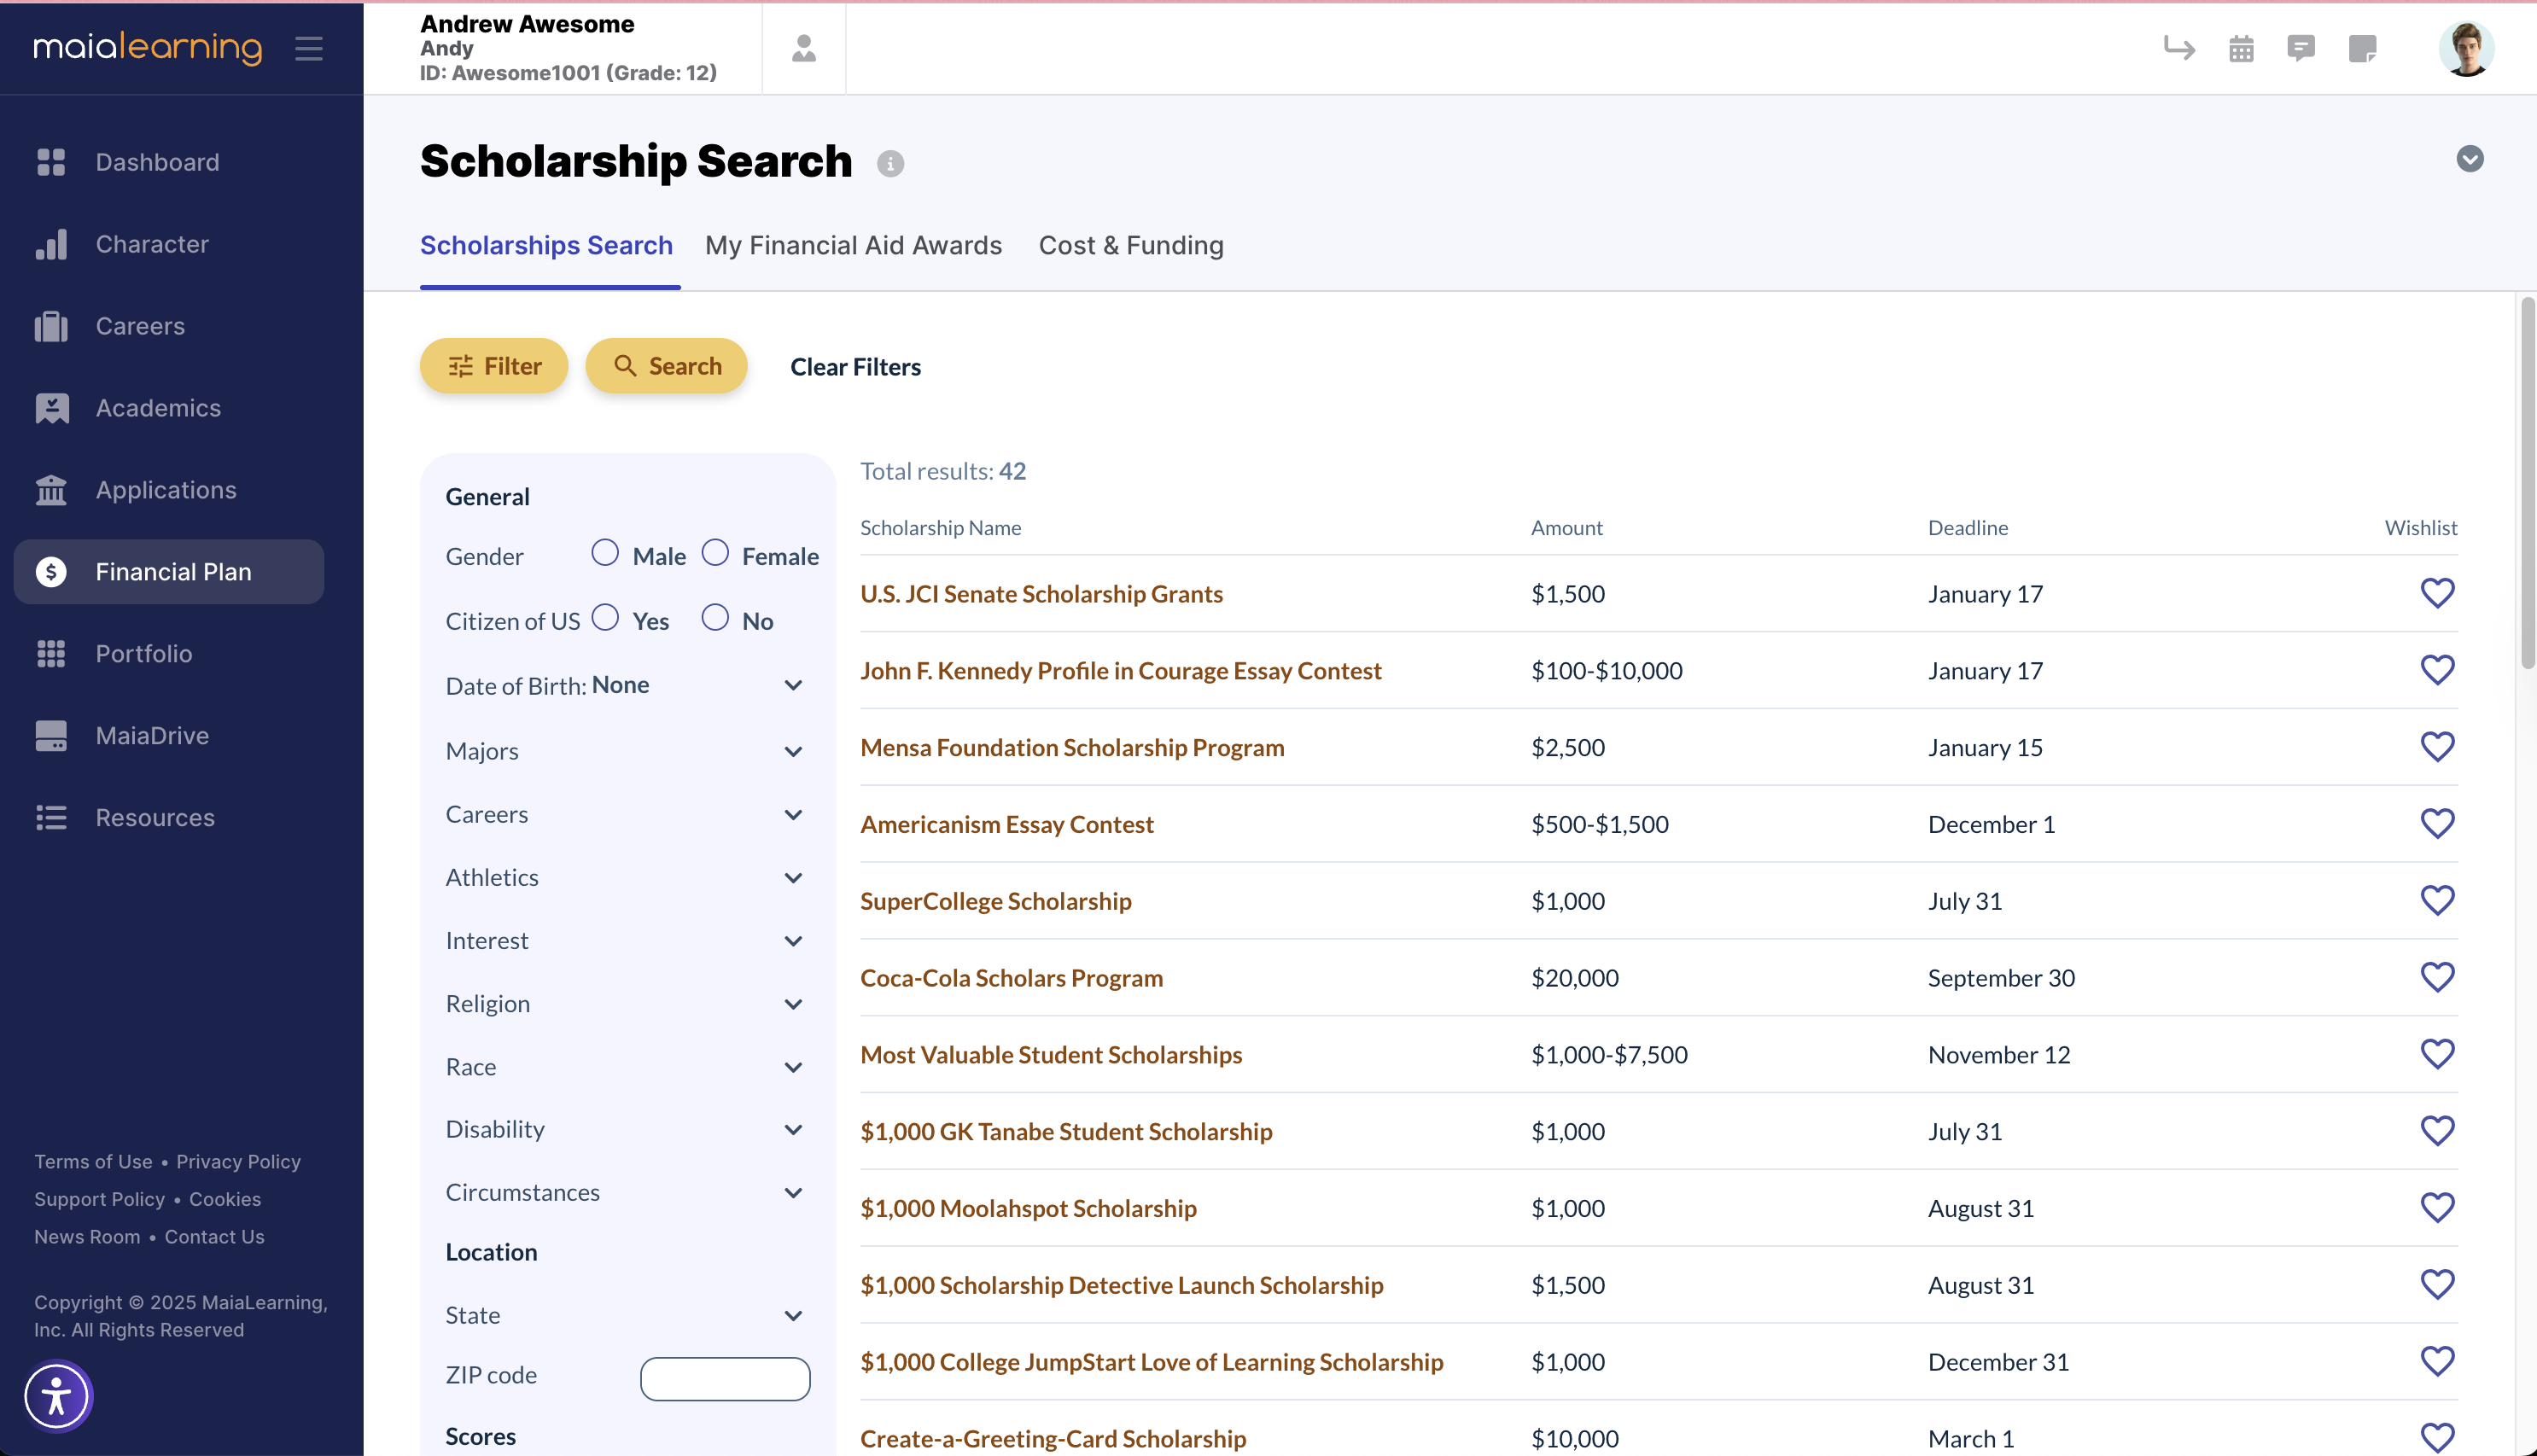This screenshot has height=1456, width=2537.
Task: Switch to My Financial Aid Awards tab
Action: (853, 245)
